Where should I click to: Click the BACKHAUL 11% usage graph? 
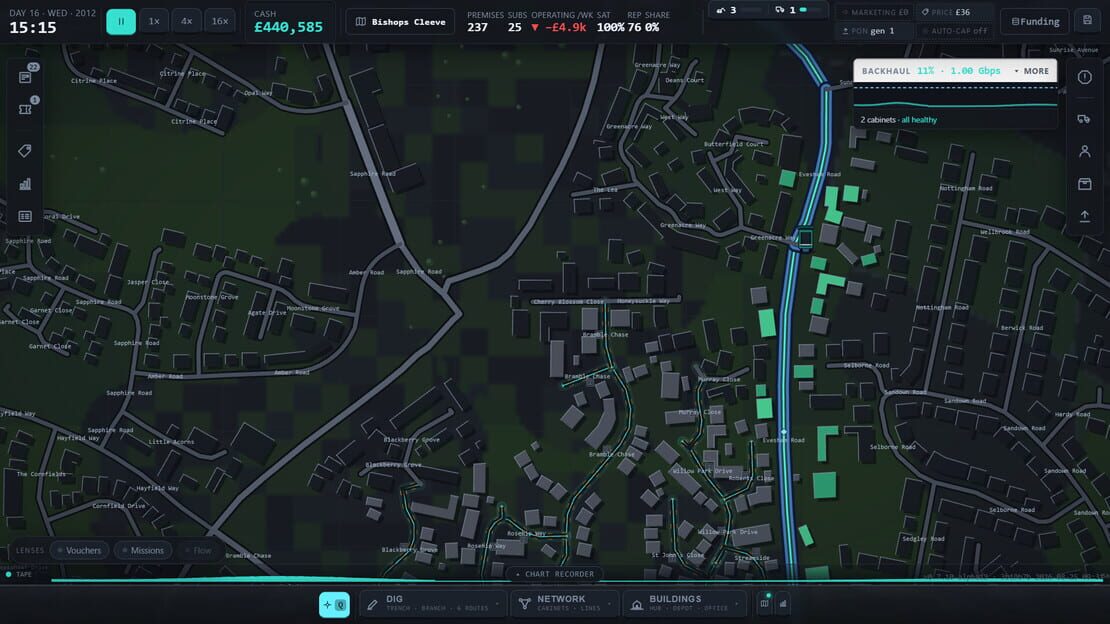(955, 96)
